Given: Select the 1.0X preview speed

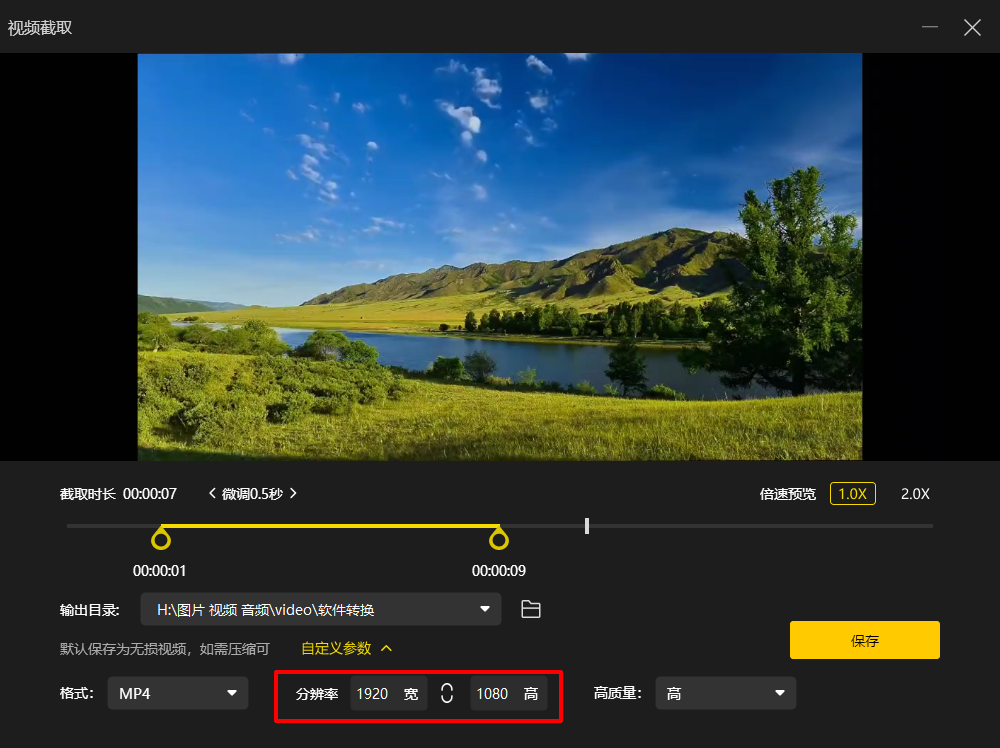Looking at the screenshot, I should [x=853, y=494].
